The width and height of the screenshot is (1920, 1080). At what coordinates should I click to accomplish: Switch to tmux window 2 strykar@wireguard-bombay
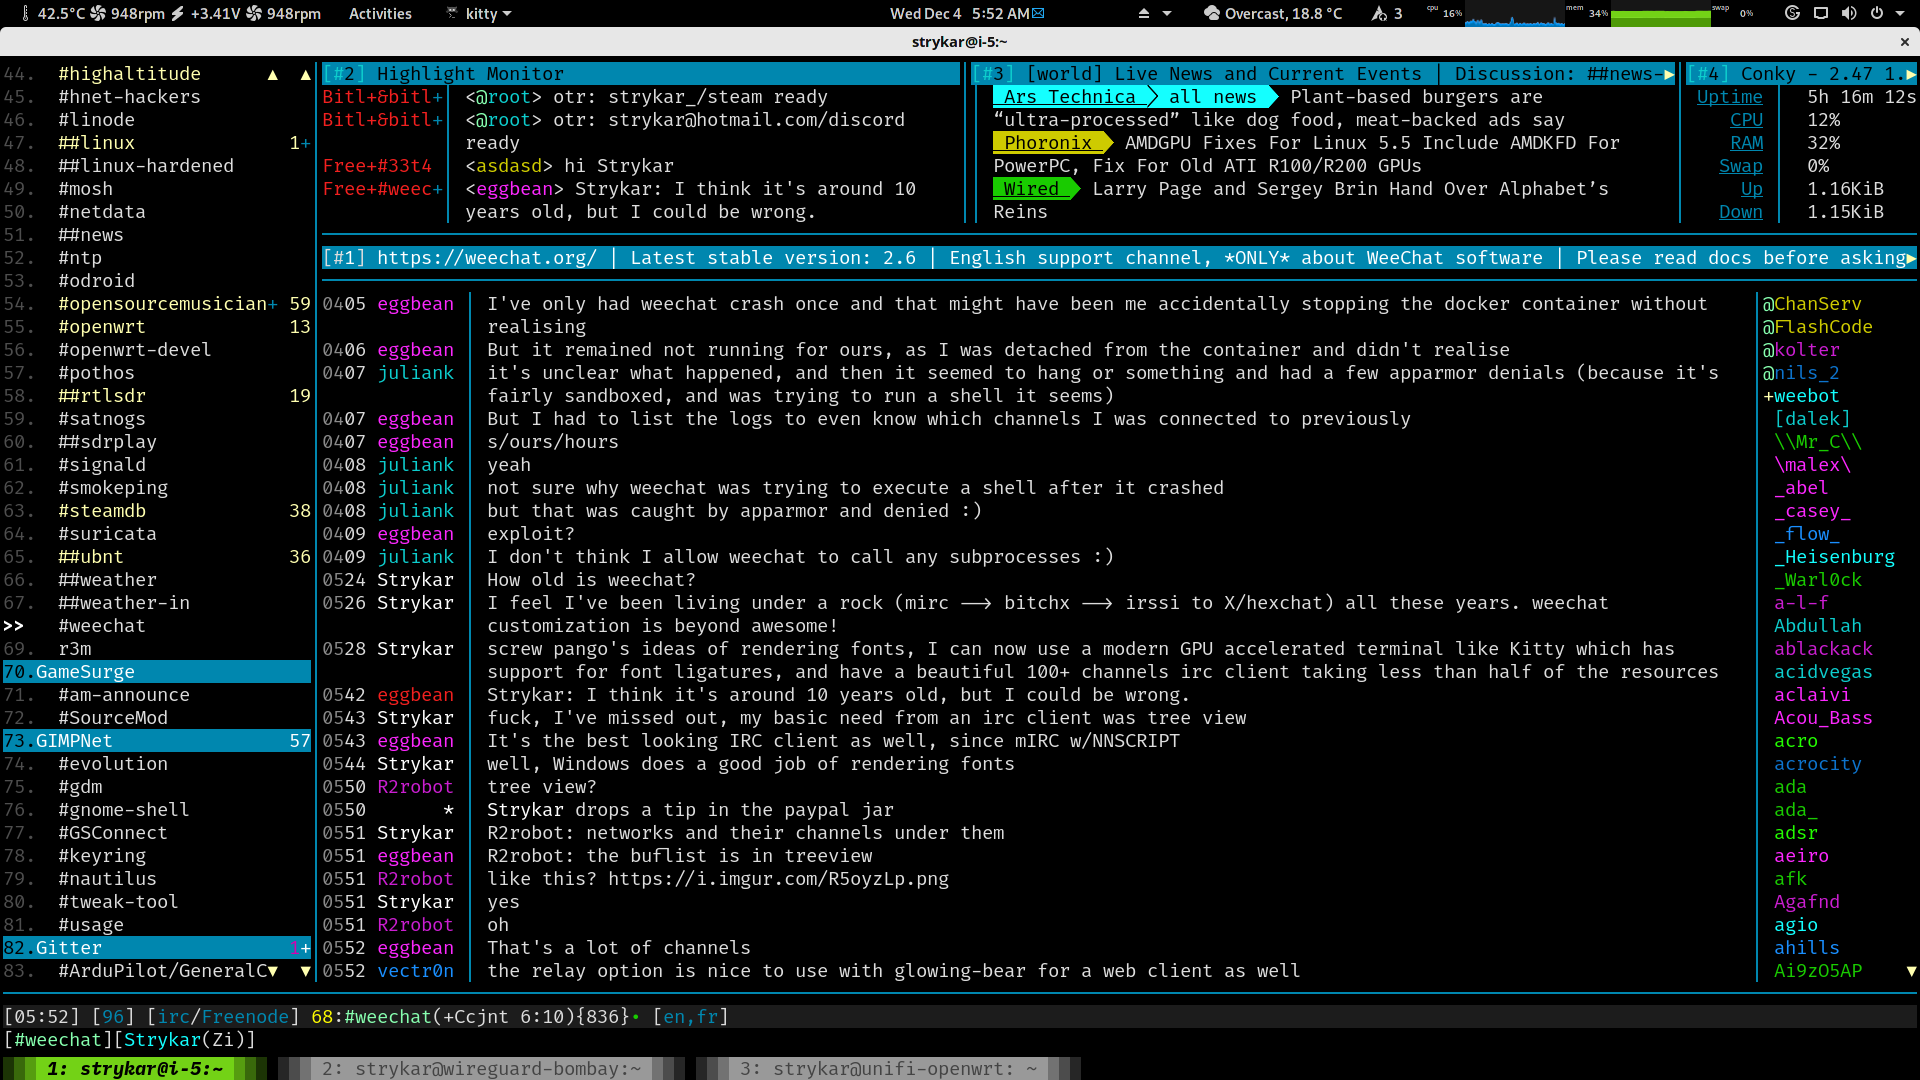480,1068
